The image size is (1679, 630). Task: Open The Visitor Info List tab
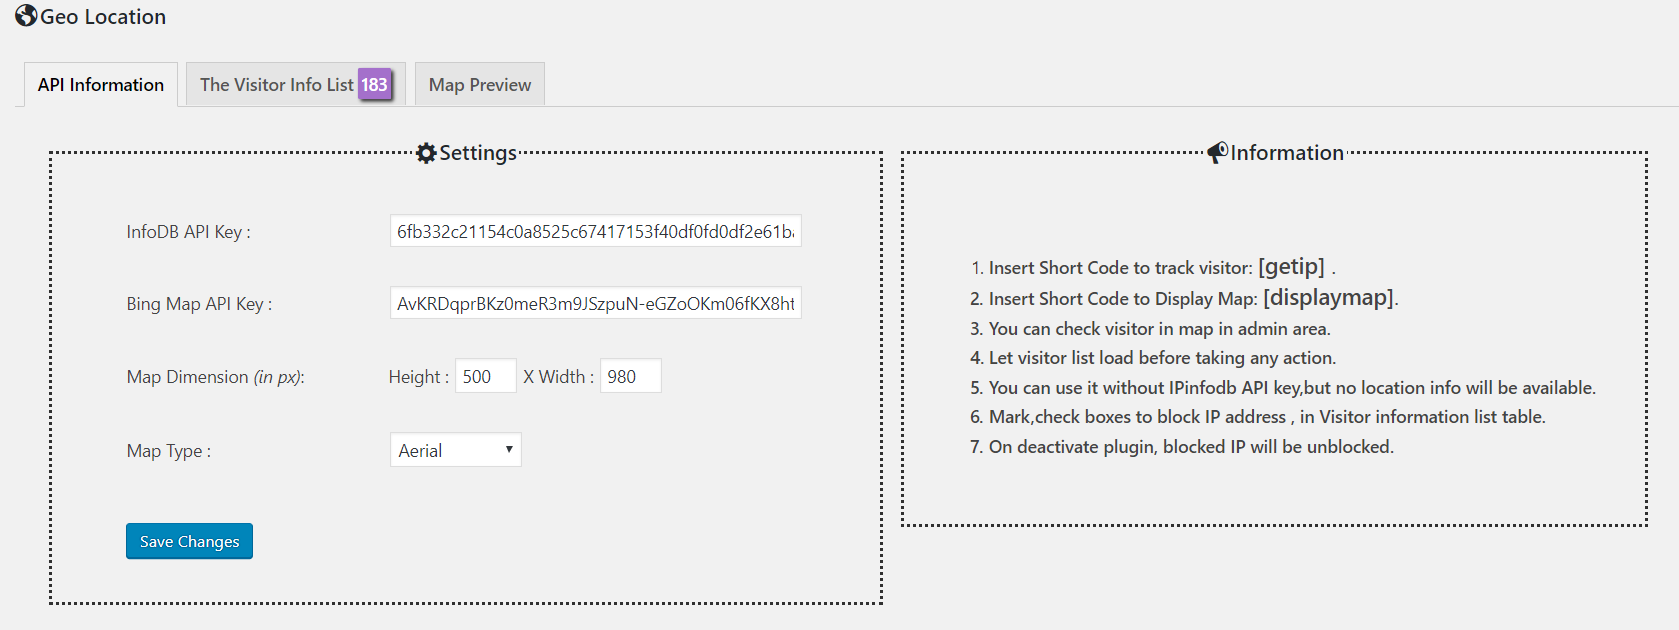pos(276,85)
